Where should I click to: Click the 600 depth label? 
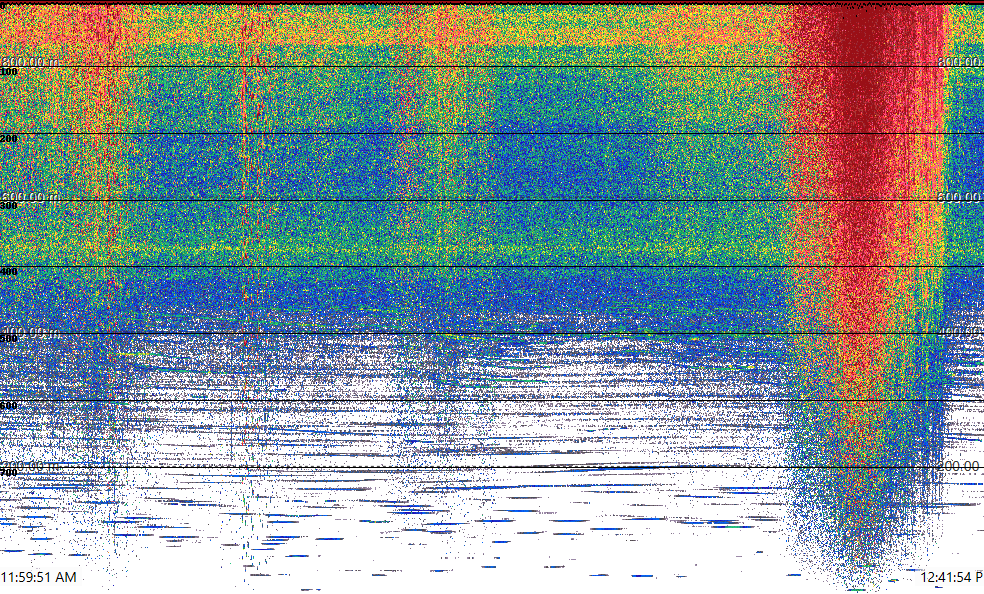9,406
